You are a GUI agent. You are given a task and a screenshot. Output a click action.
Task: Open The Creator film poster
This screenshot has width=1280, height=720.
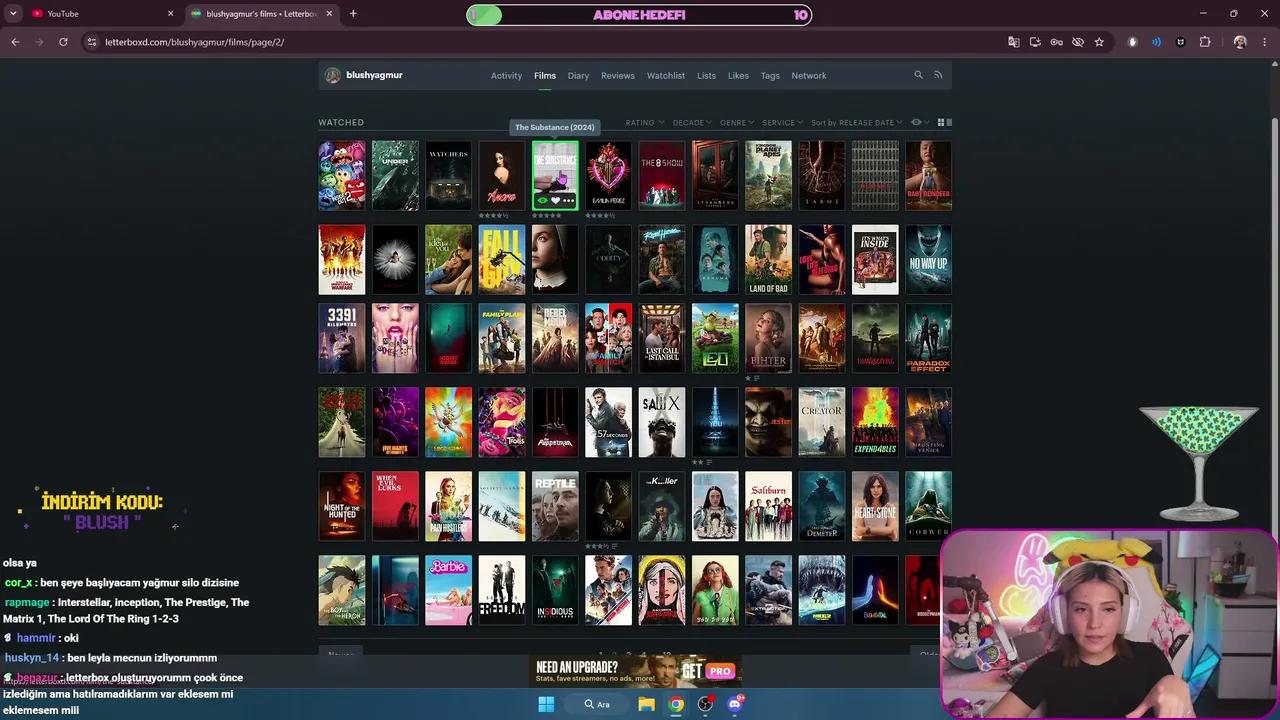[822, 422]
